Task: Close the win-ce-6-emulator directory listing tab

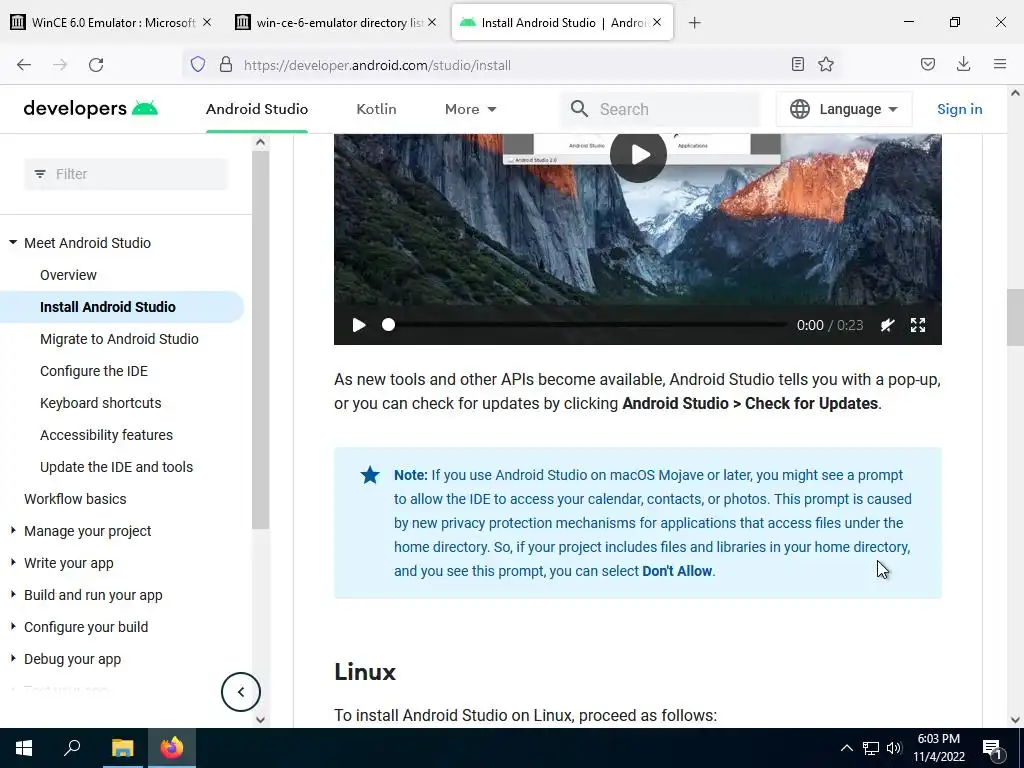Action: tap(432, 22)
